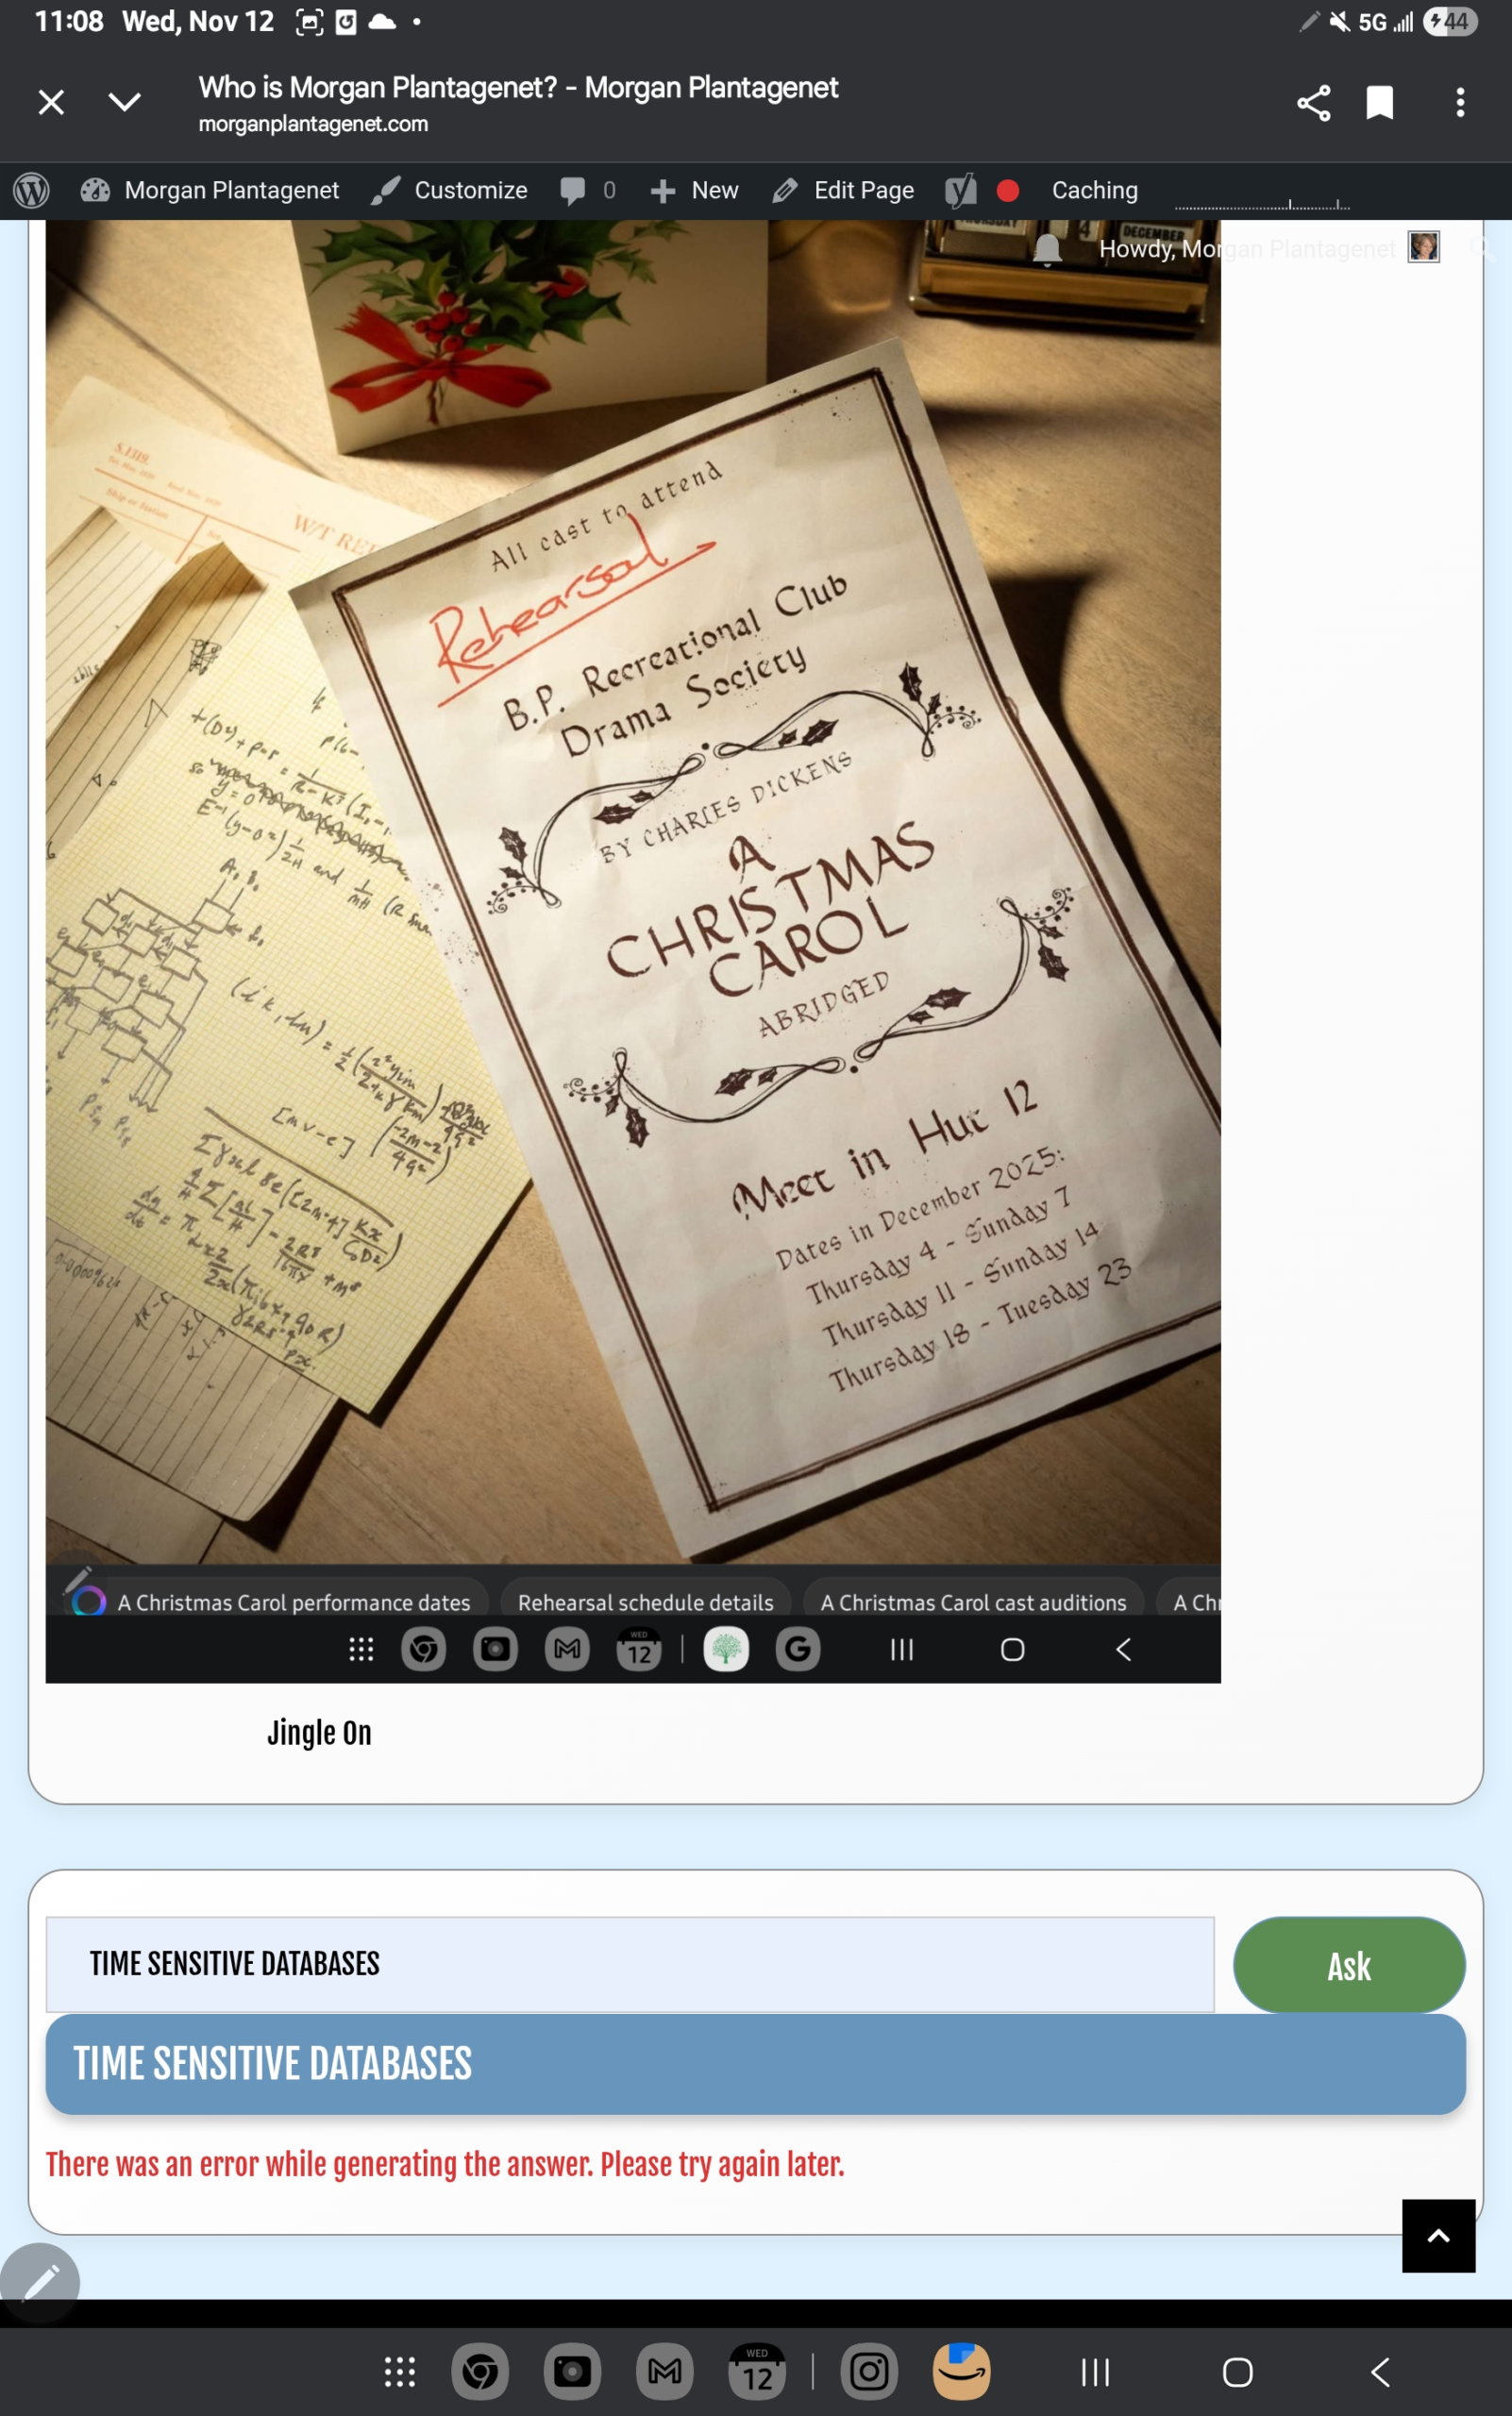1512x2416 pixels.
Task: Bookmark this page using the bookmark icon
Action: [x=1379, y=103]
